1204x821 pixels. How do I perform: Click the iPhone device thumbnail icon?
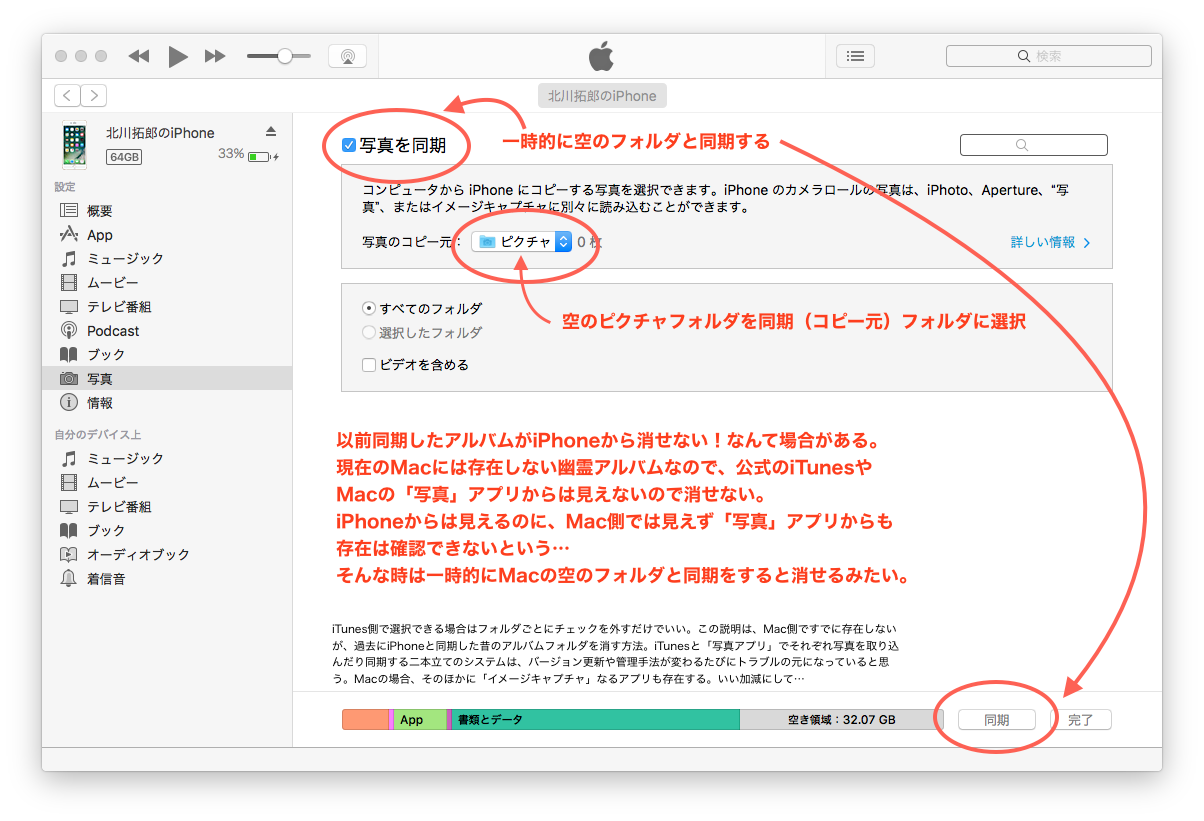click(74, 145)
